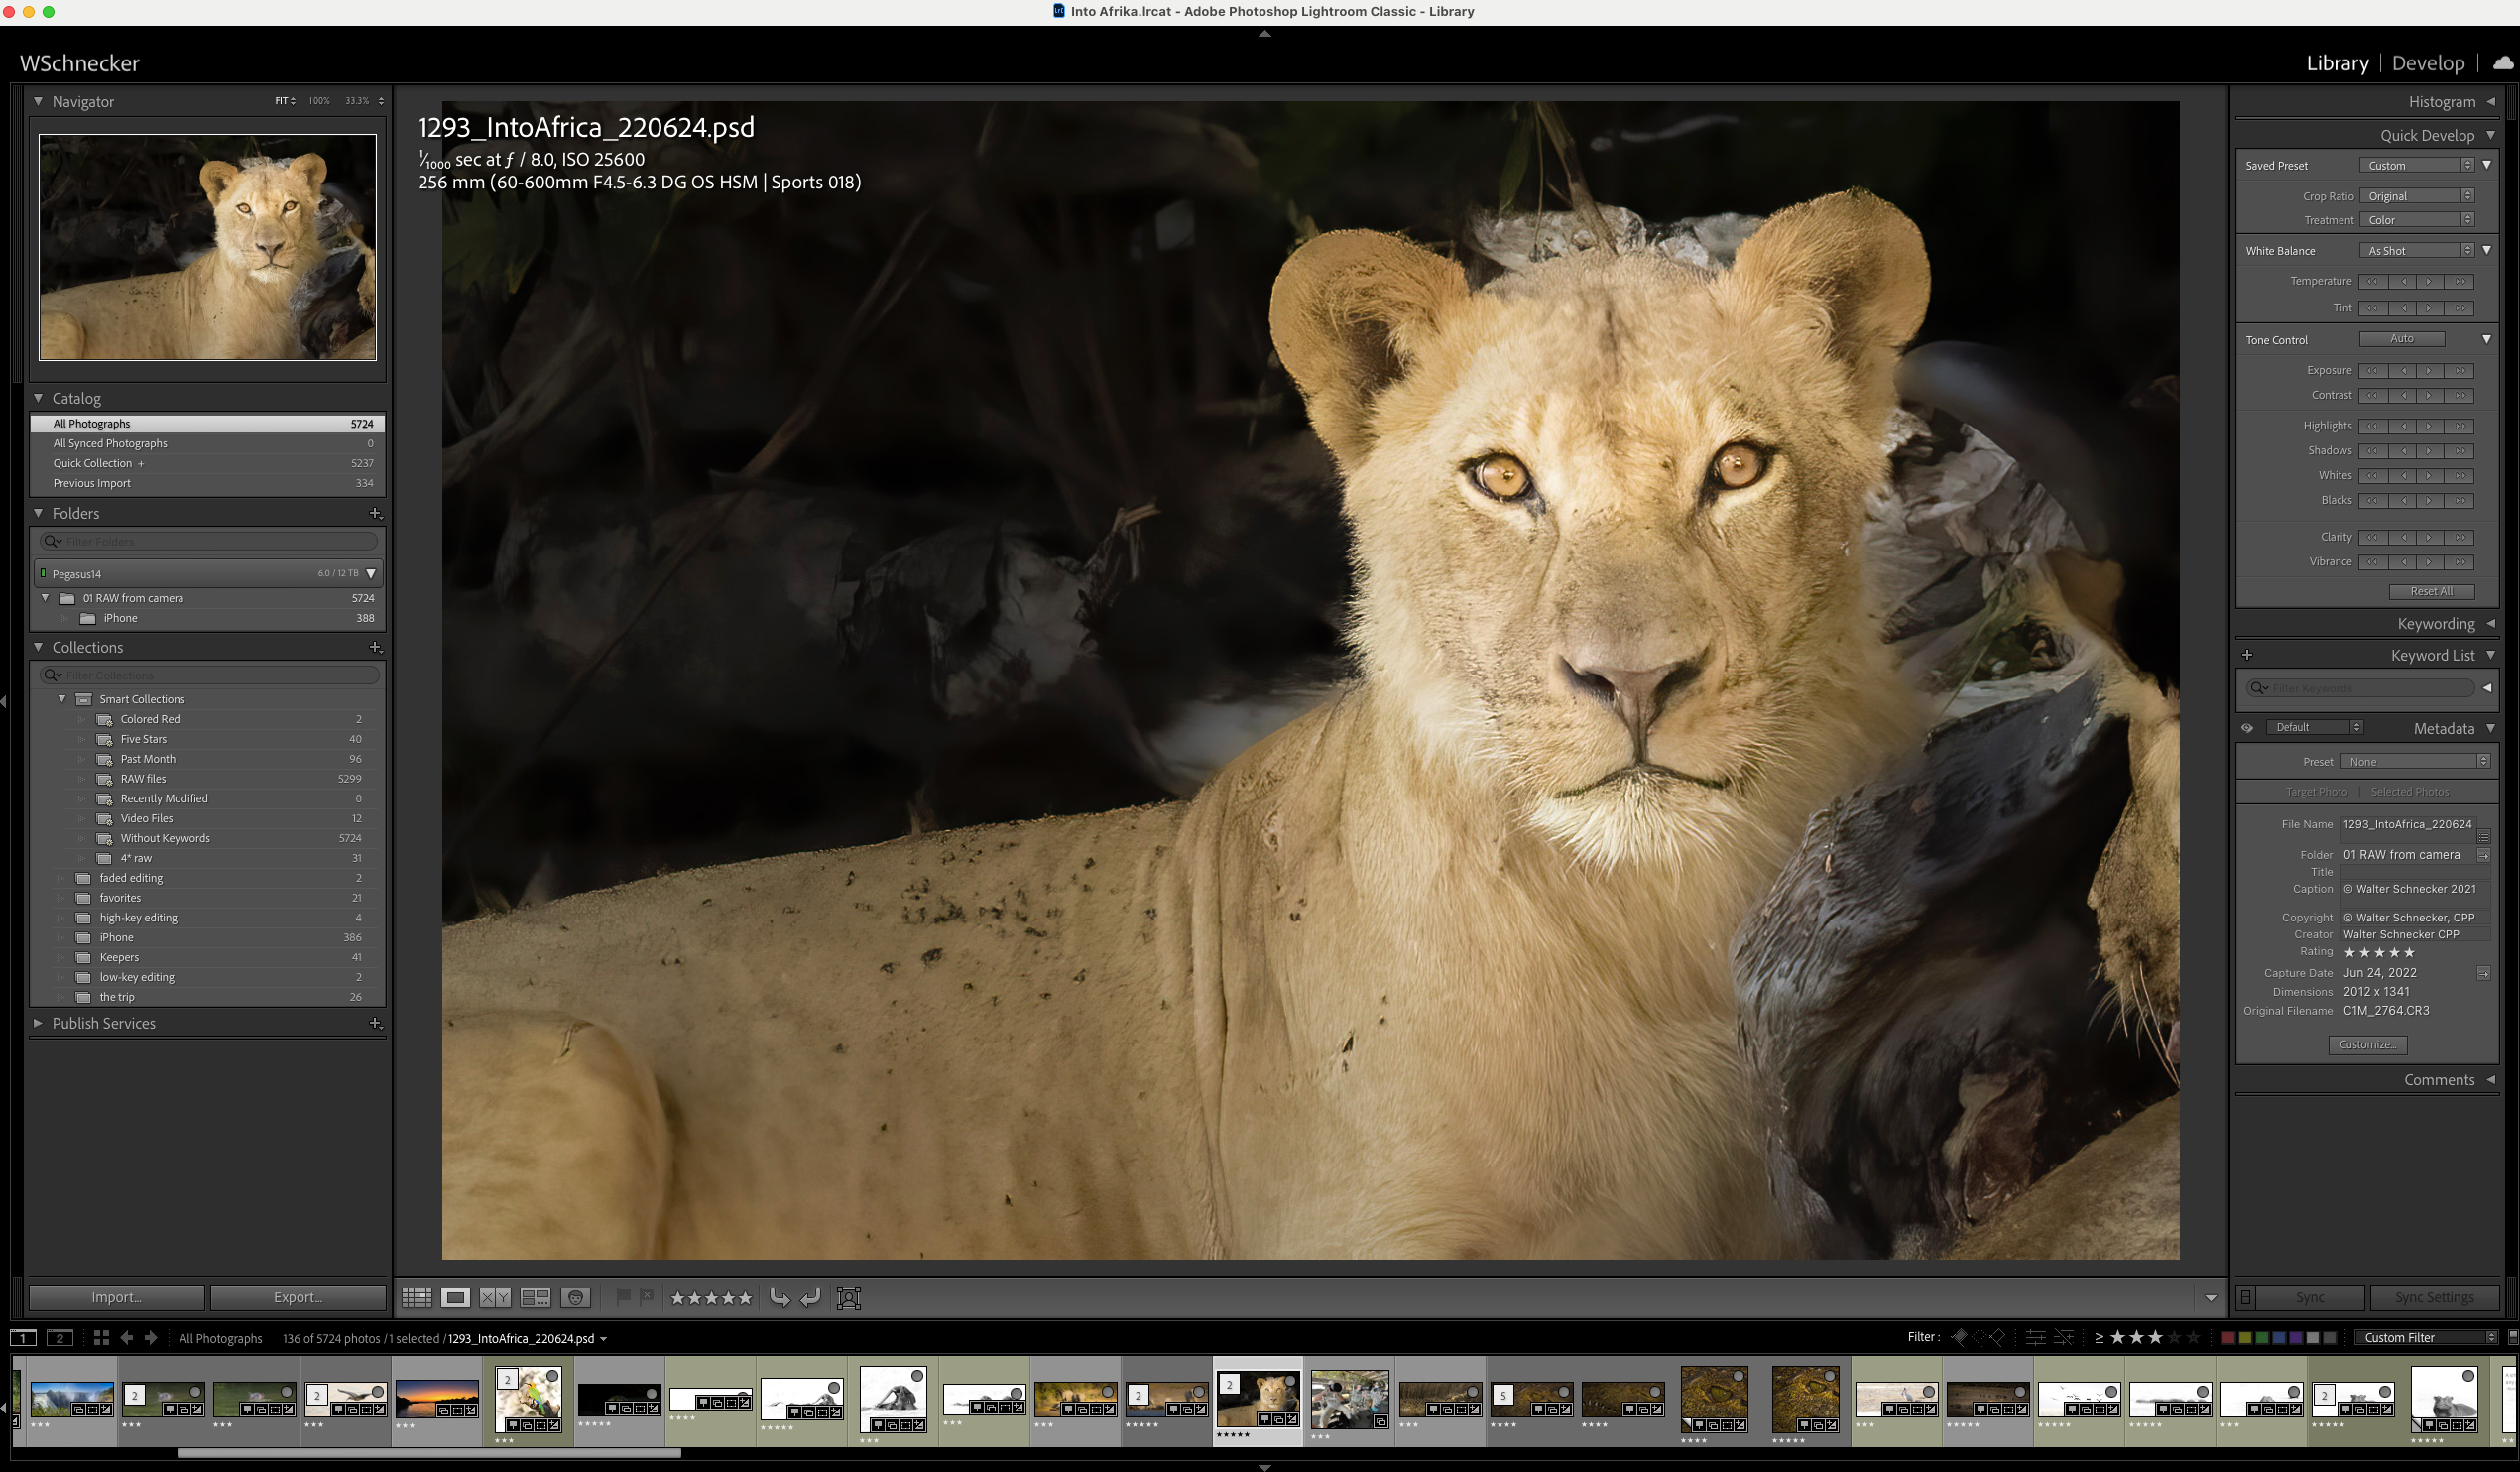Image resolution: width=2520 pixels, height=1472 pixels.
Task: Toggle the flagged photos filter
Action: pyautogui.click(x=1959, y=1337)
